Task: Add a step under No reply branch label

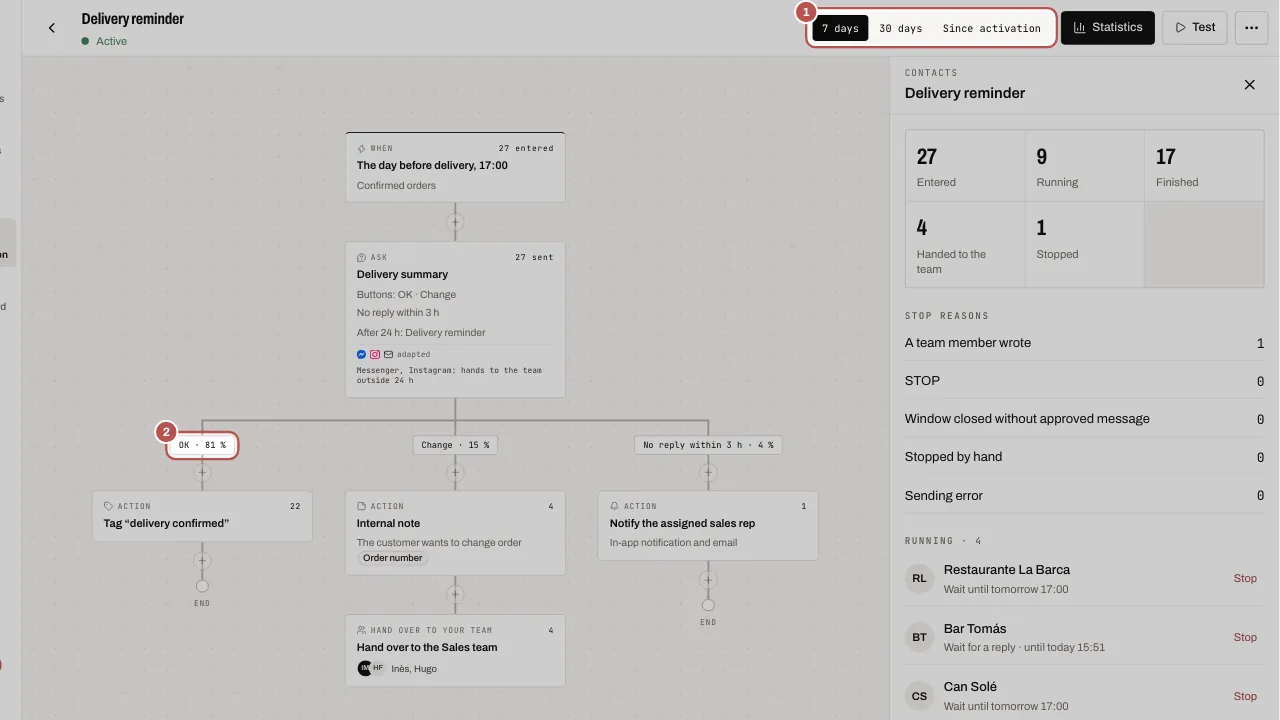Action: click(x=708, y=472)
